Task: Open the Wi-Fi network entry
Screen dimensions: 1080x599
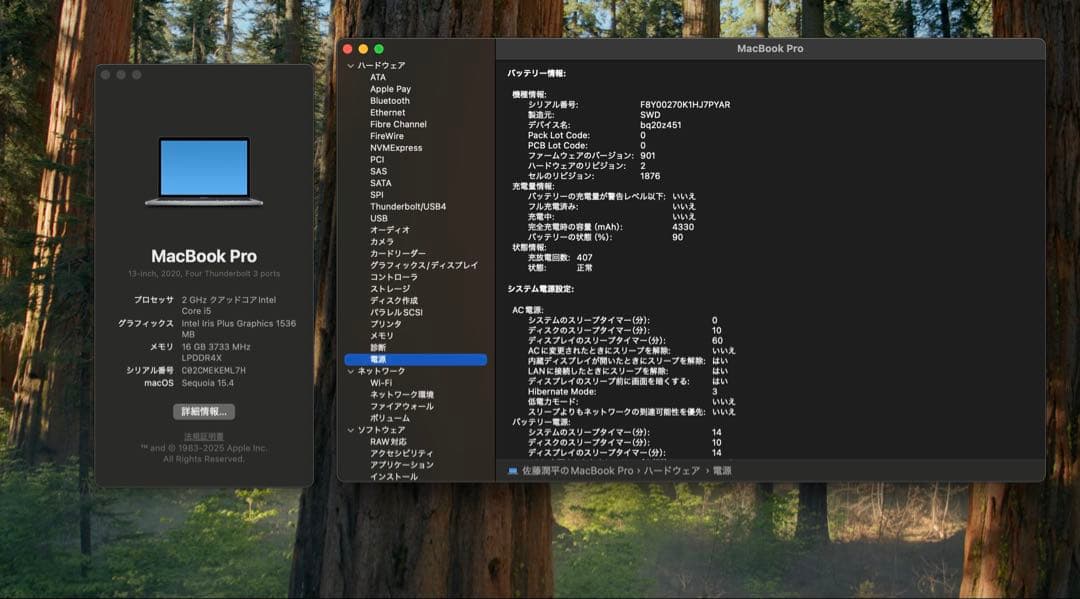Action: pos(381,383)
